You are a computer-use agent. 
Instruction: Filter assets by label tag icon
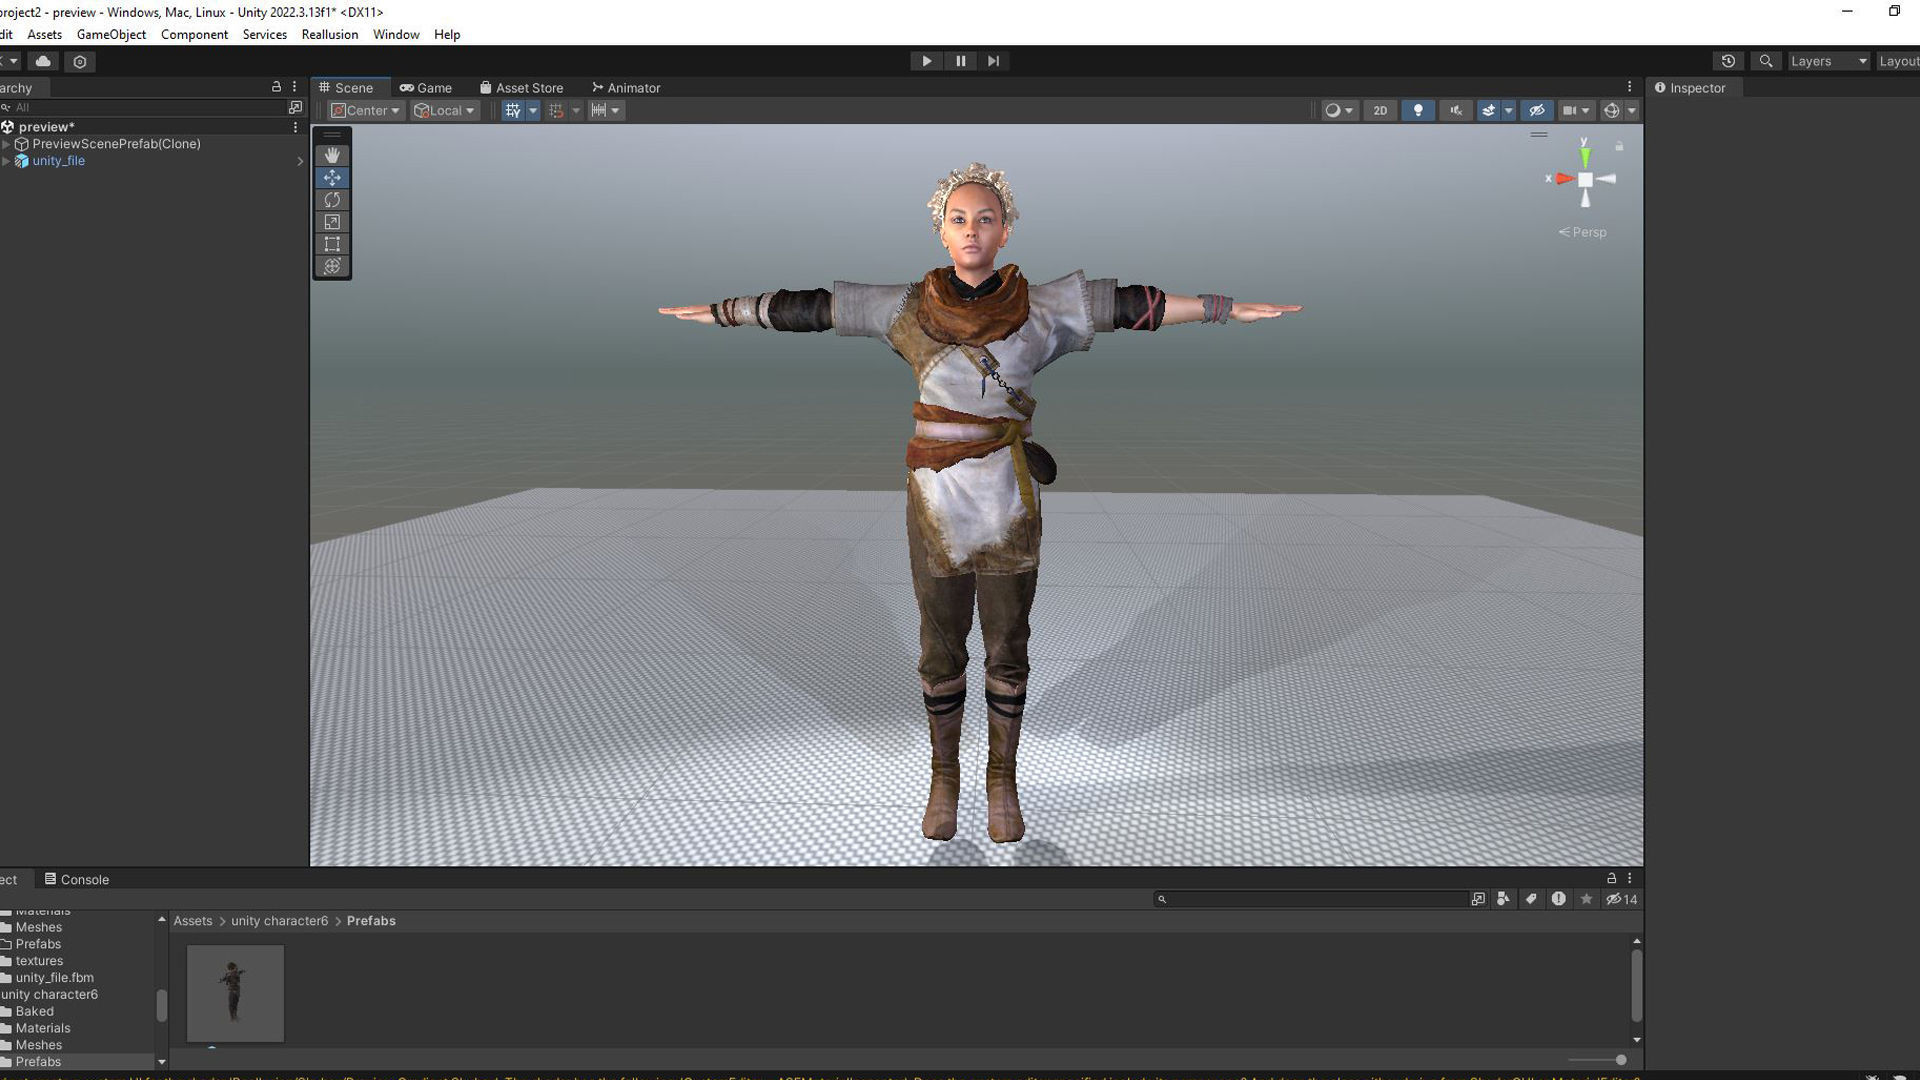pyautogui.click(x=1531, y=899)
